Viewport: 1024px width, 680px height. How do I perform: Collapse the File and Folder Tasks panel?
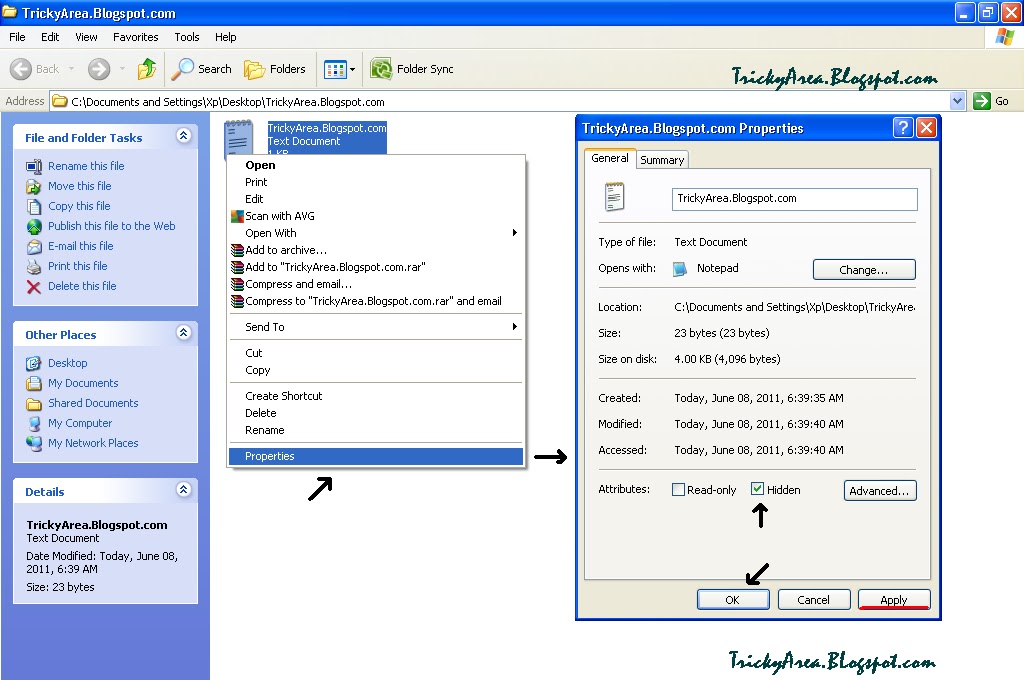pyautogui.click(x=184, y=136)
